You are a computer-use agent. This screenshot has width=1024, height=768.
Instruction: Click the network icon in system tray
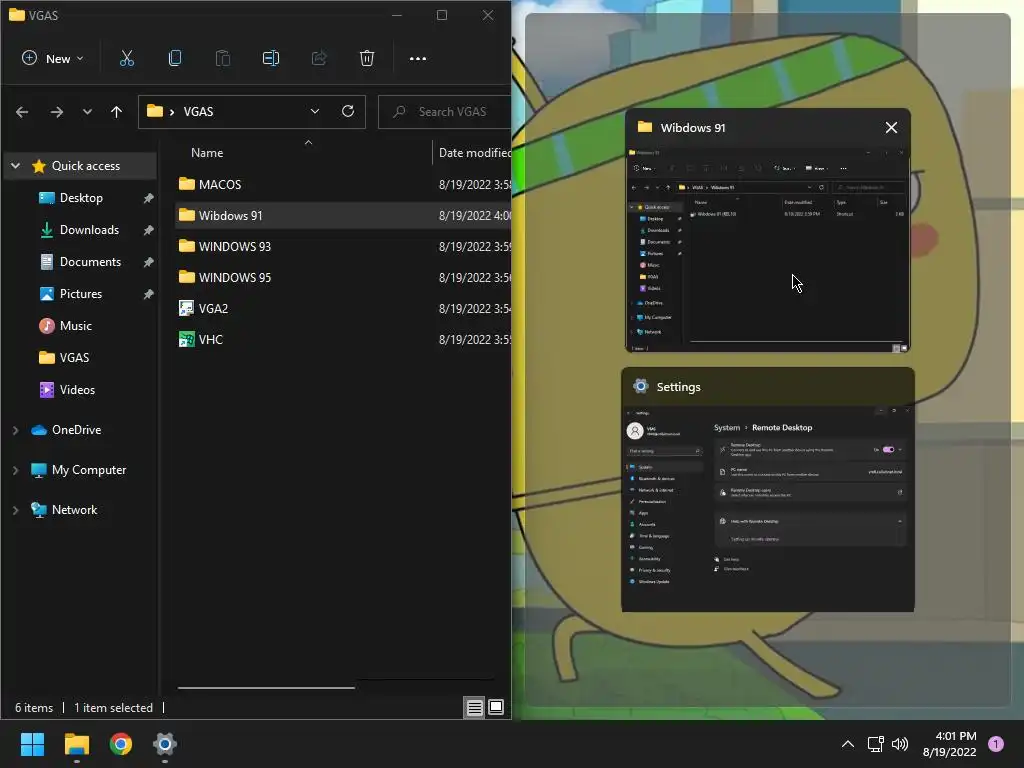click(x=875, y=744)
